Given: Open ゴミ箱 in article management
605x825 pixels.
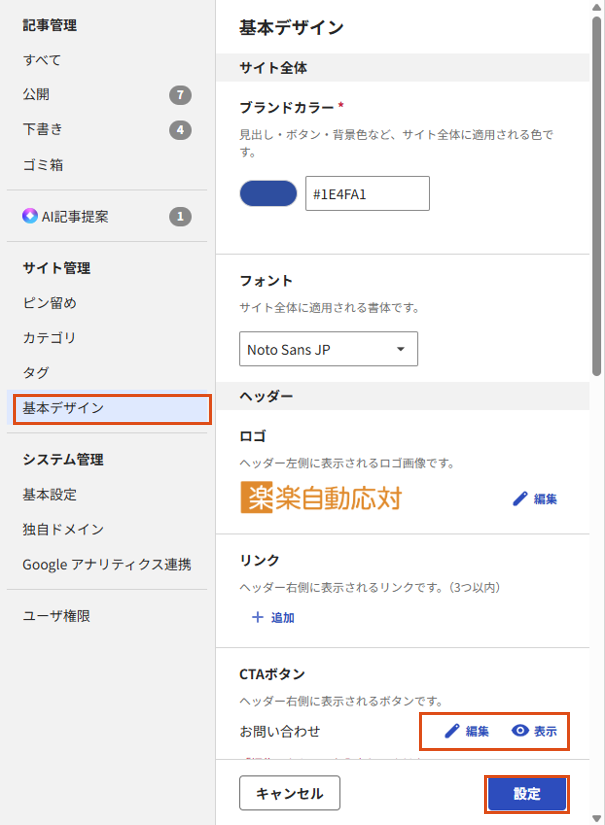Looking at the screenshot, I should click(43, 165).
